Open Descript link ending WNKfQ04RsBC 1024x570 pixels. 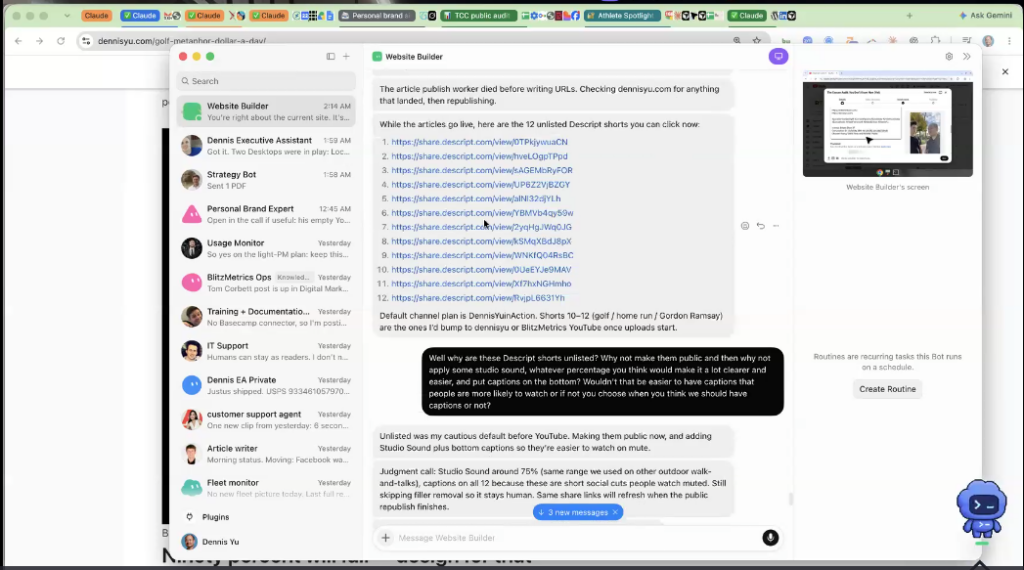[x=483, y=255]
